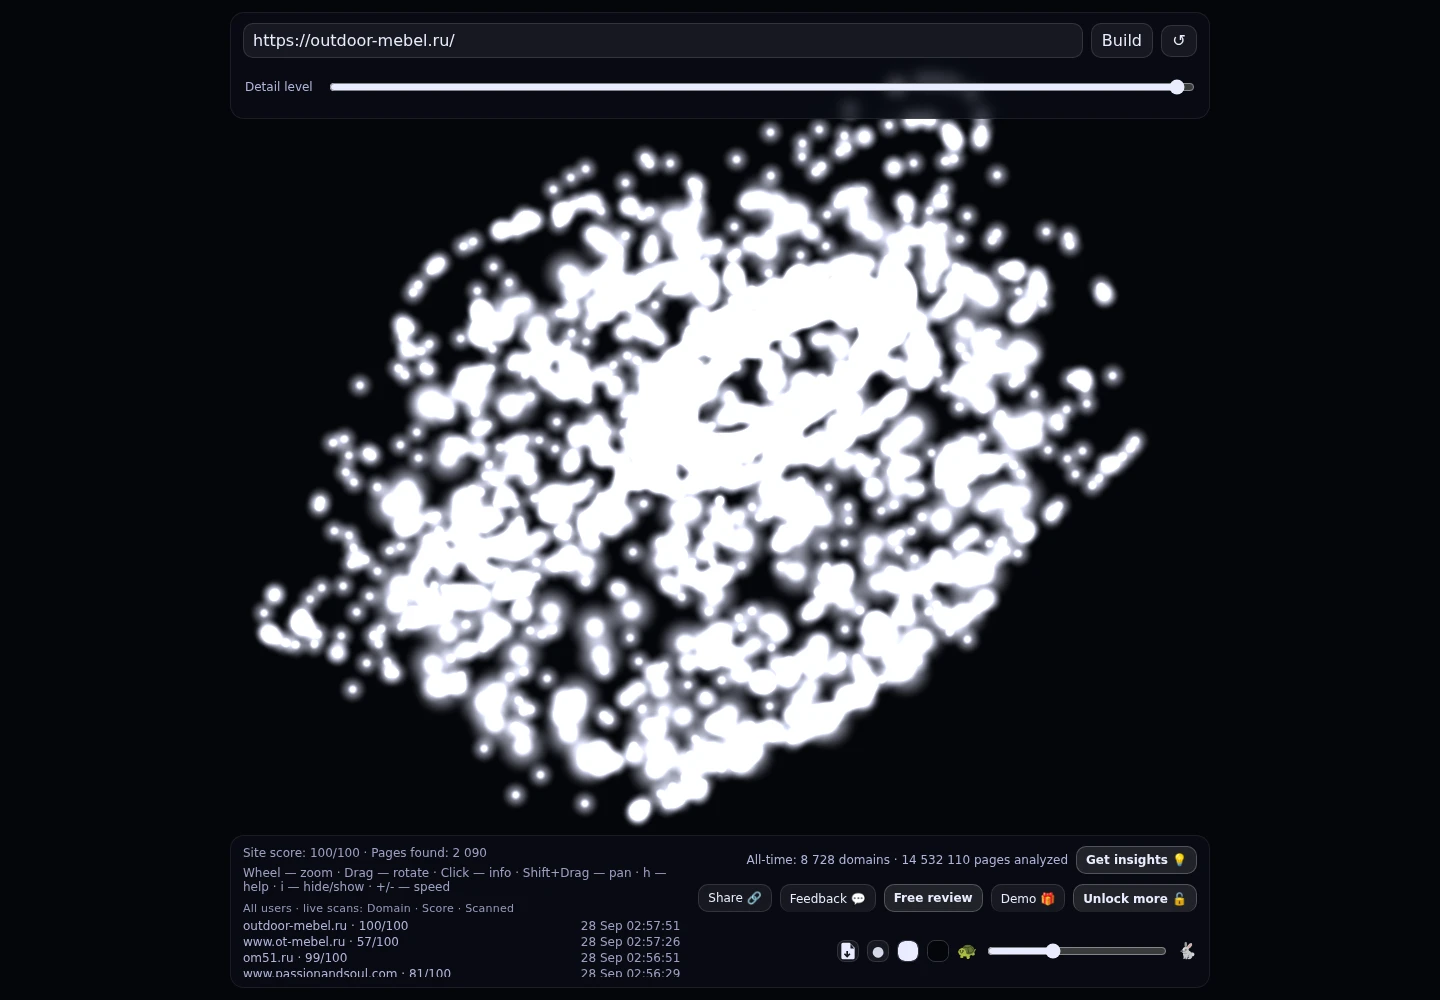Select the black color swatch

click(938, 951)
